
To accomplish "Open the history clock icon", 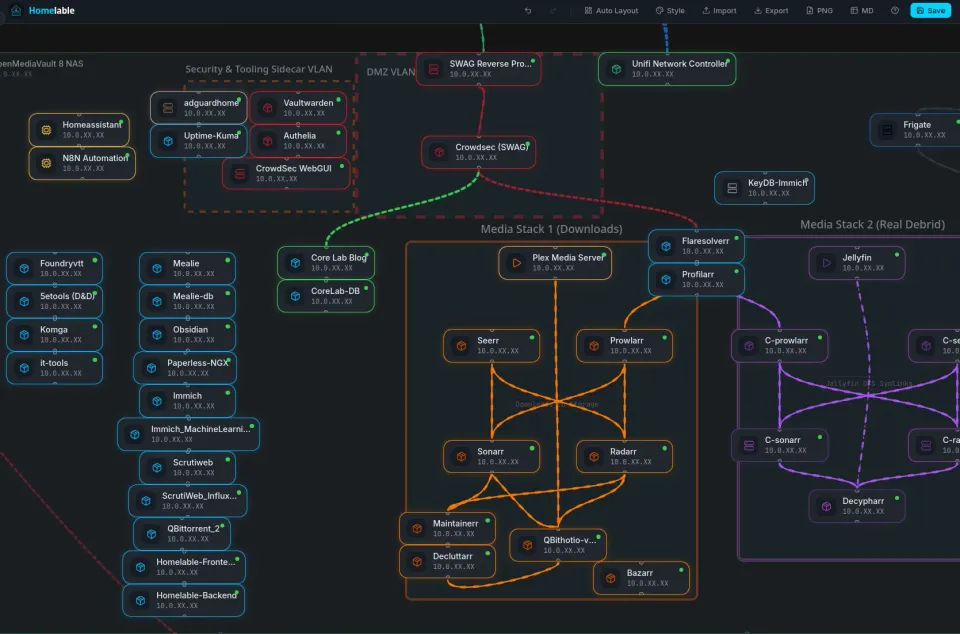I will pyautogui.click(x=895, y=10).
